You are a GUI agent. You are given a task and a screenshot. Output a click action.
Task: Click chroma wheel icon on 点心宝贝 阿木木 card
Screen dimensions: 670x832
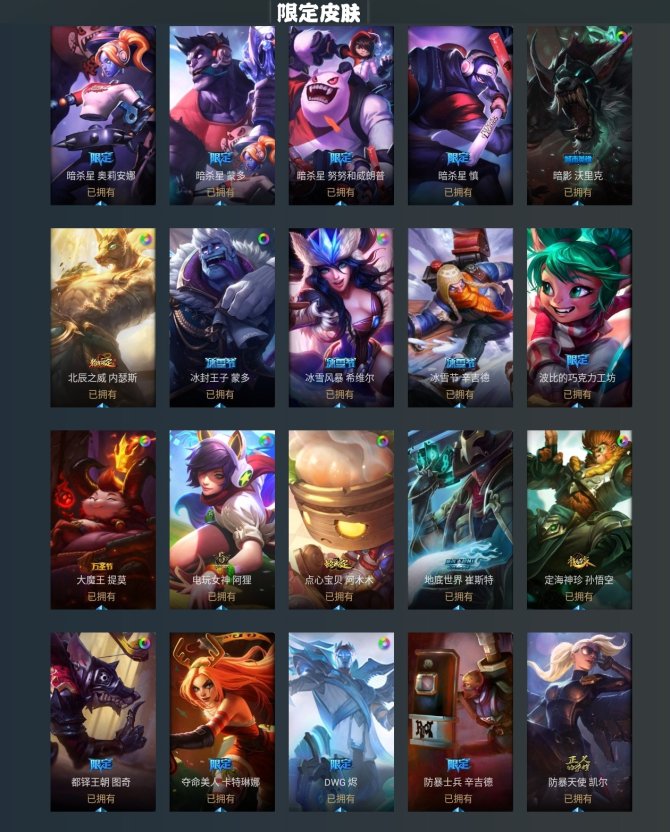tap(382, 441)
